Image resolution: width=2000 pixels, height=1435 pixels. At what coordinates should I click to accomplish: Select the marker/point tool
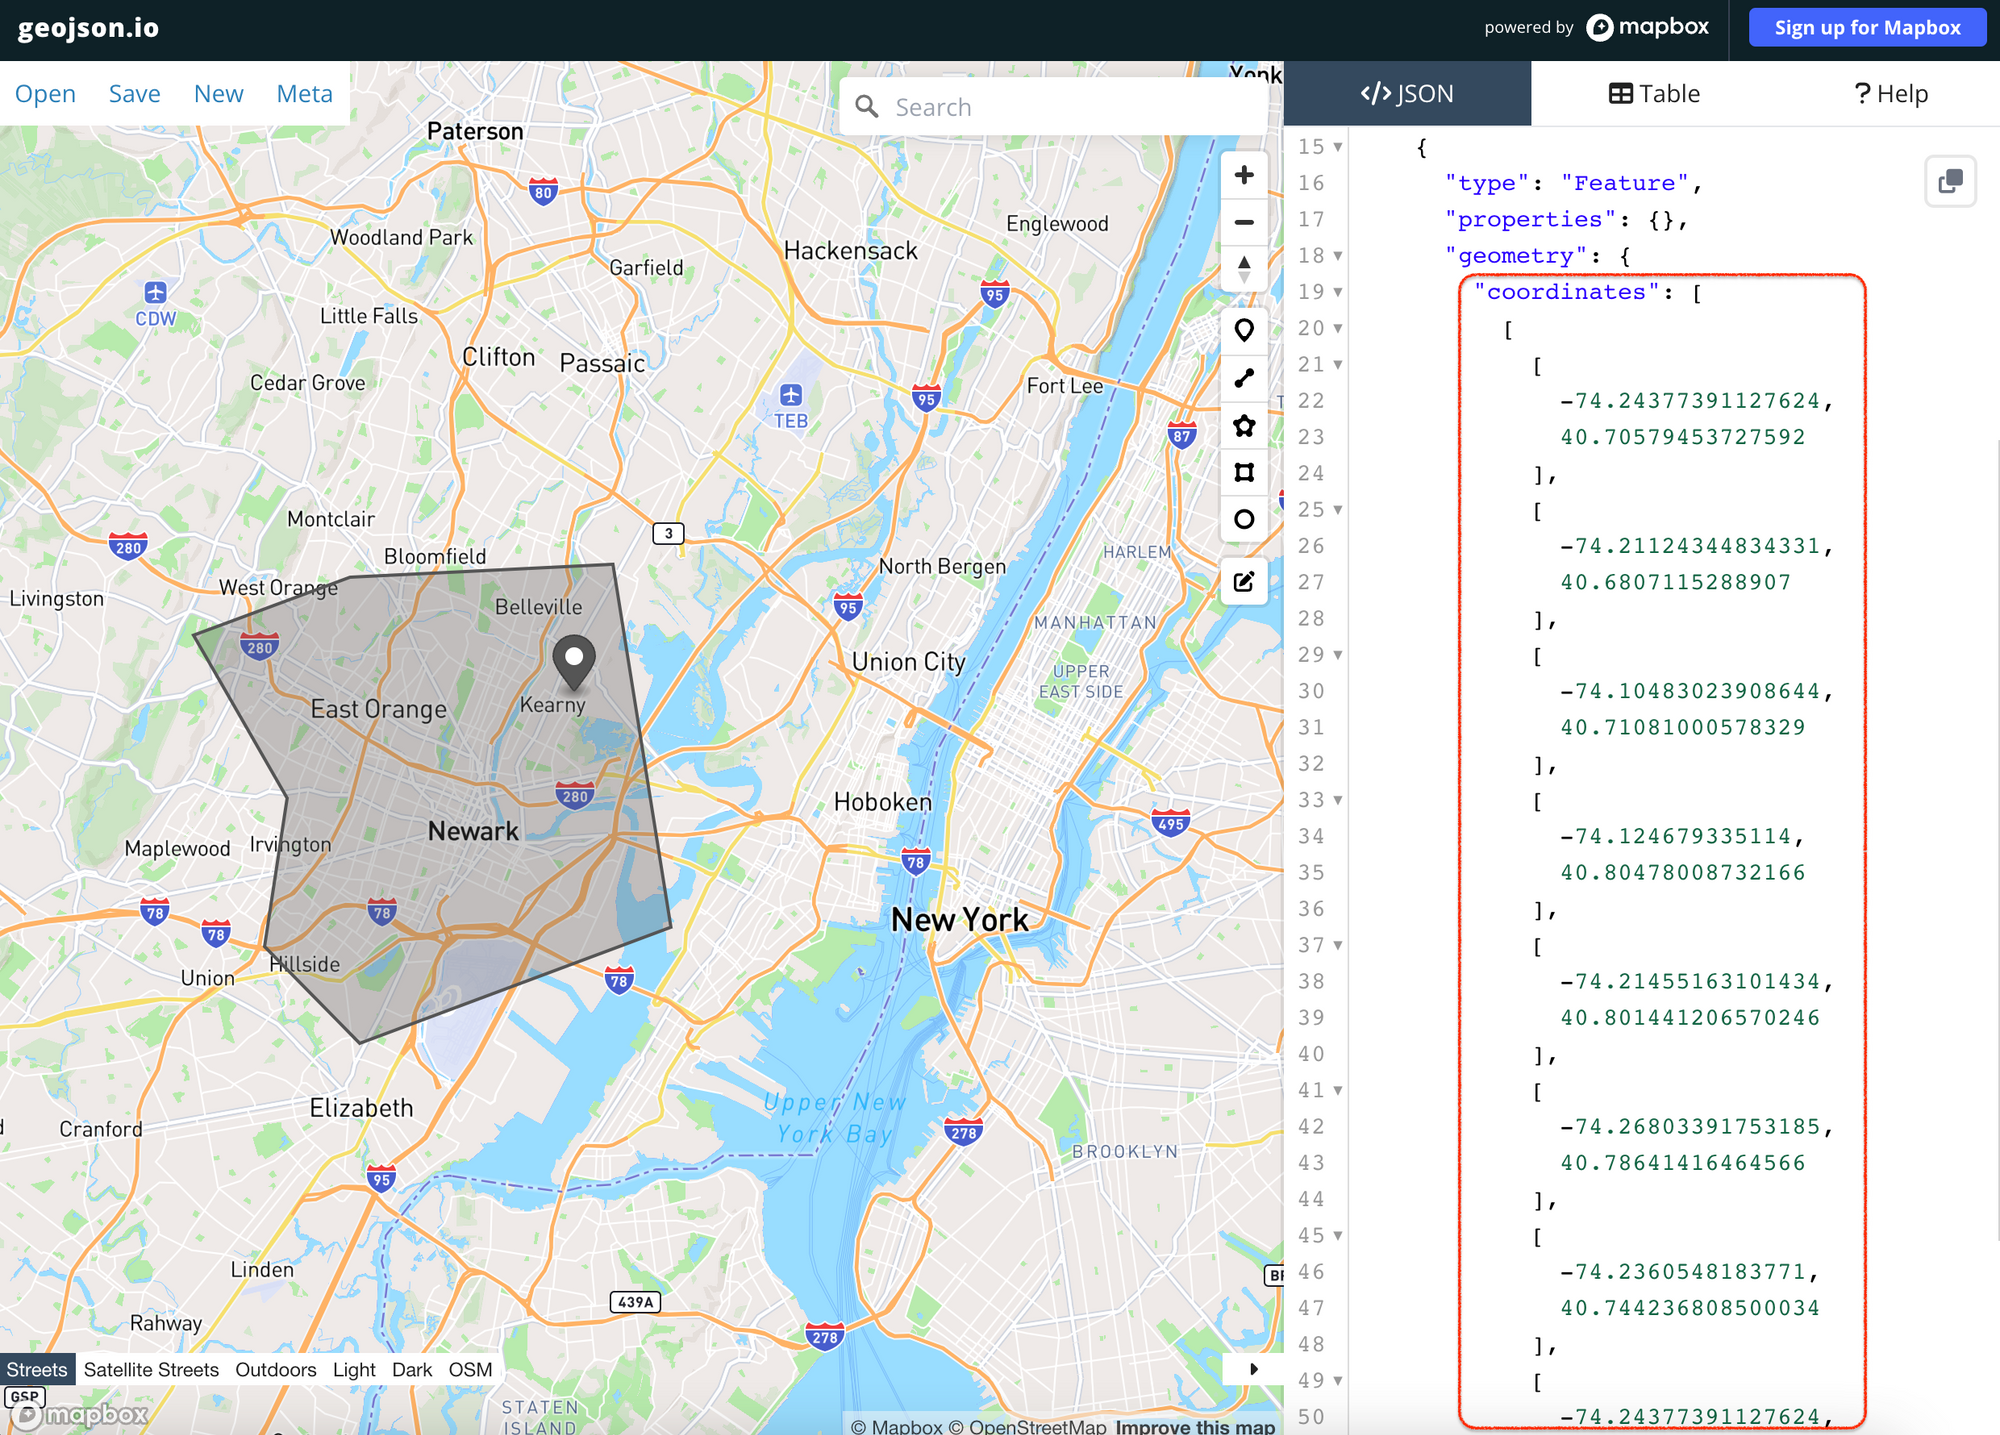(x=1244, y=331)
